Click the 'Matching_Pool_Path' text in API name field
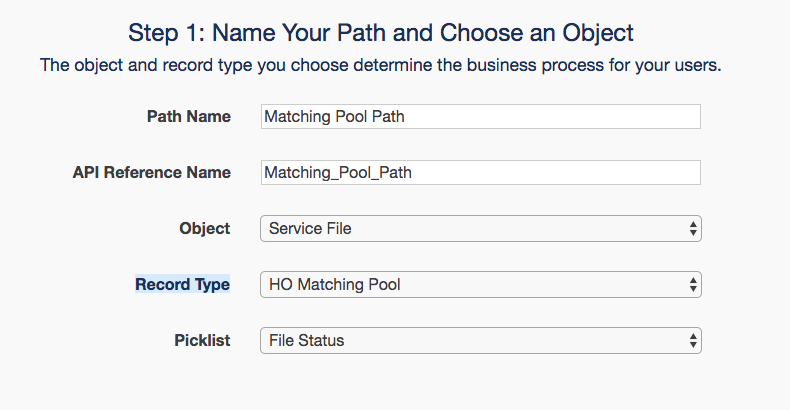790x410 pixels. (338, 173)
